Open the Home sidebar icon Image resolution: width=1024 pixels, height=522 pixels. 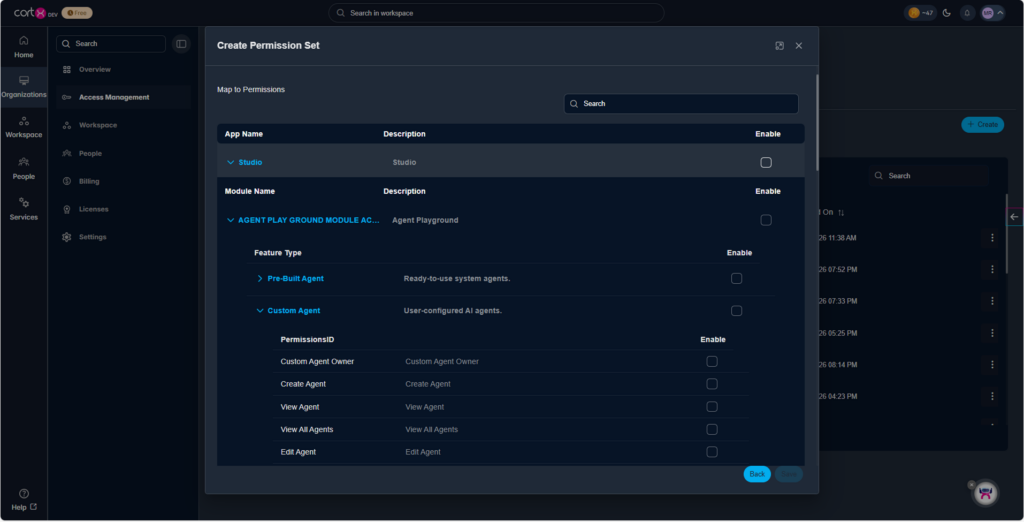[23, 46]
